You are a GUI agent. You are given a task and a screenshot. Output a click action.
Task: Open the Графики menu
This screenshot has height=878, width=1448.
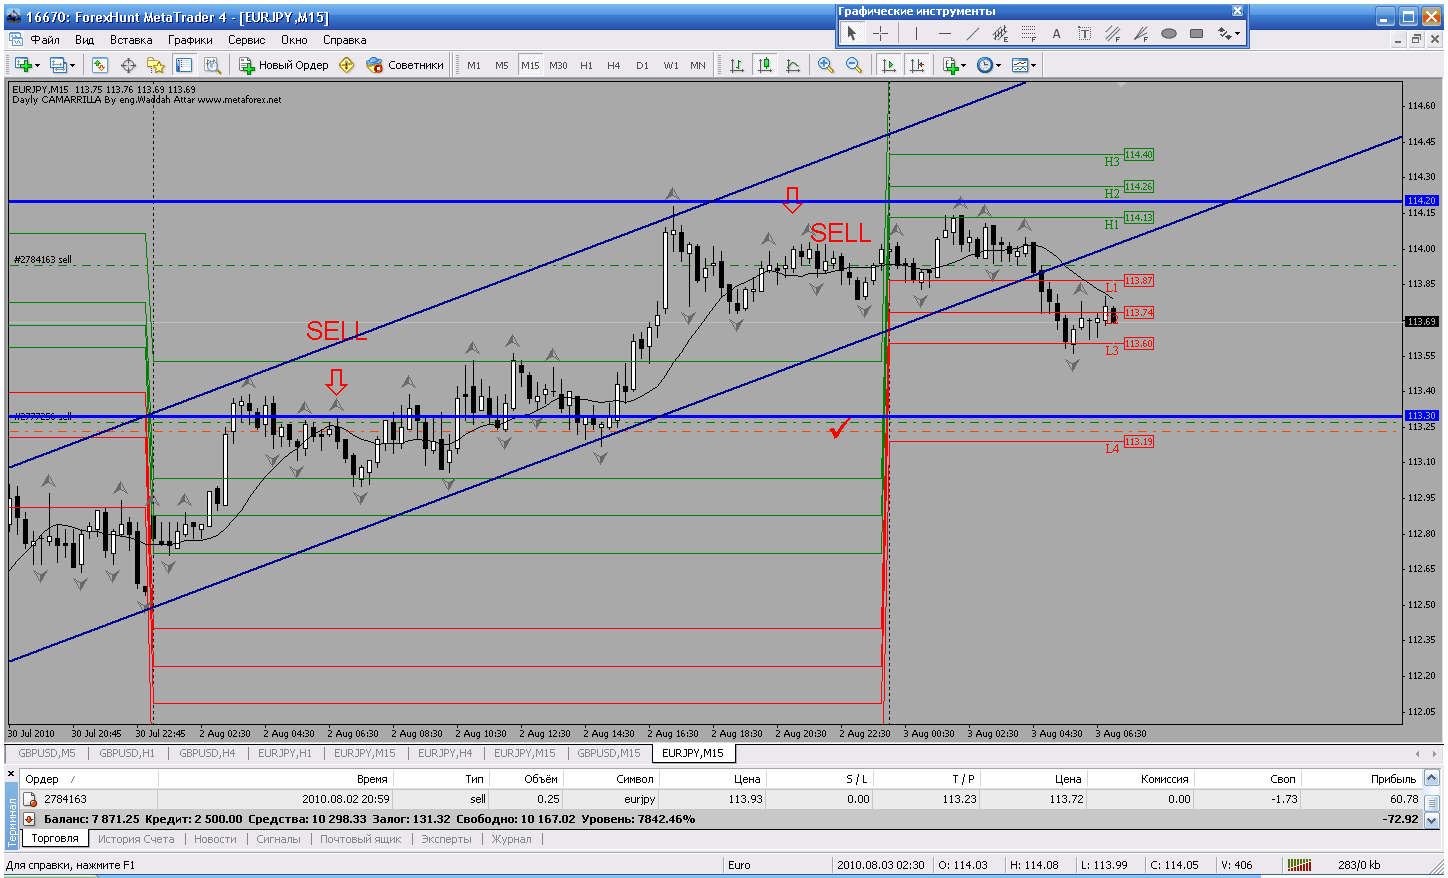(x=190, y=40)
